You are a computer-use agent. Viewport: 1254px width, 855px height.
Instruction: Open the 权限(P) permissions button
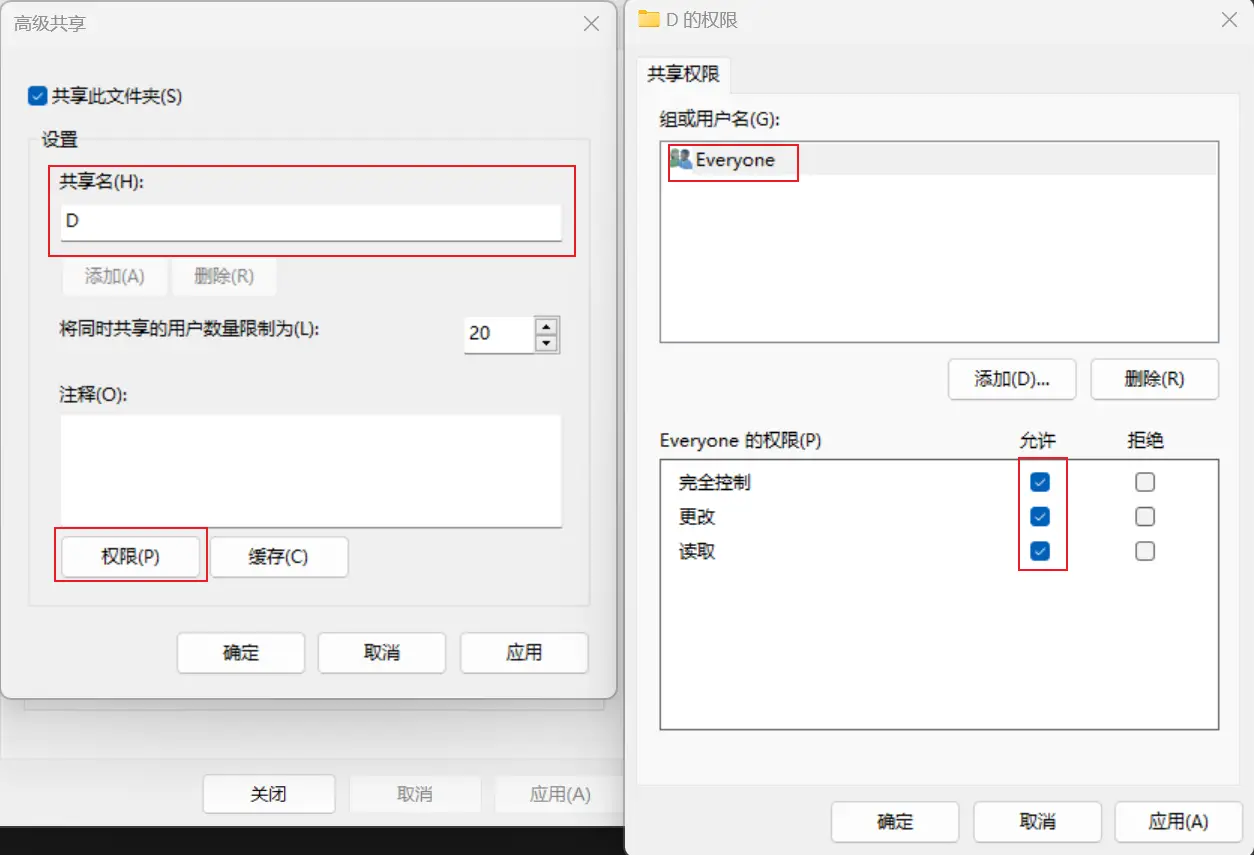tap(130, 557)
